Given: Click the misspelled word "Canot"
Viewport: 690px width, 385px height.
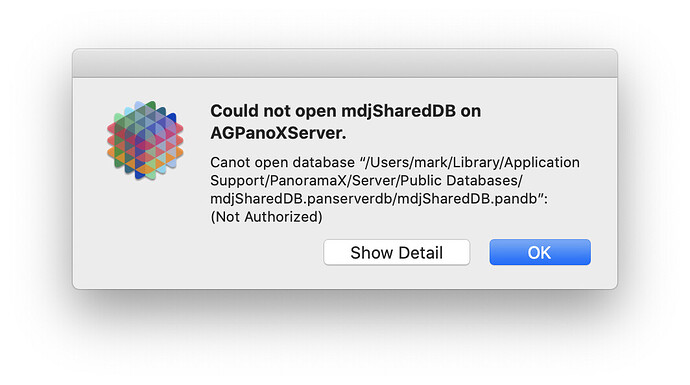Looking at the screenshot, I should pos(230,162).
